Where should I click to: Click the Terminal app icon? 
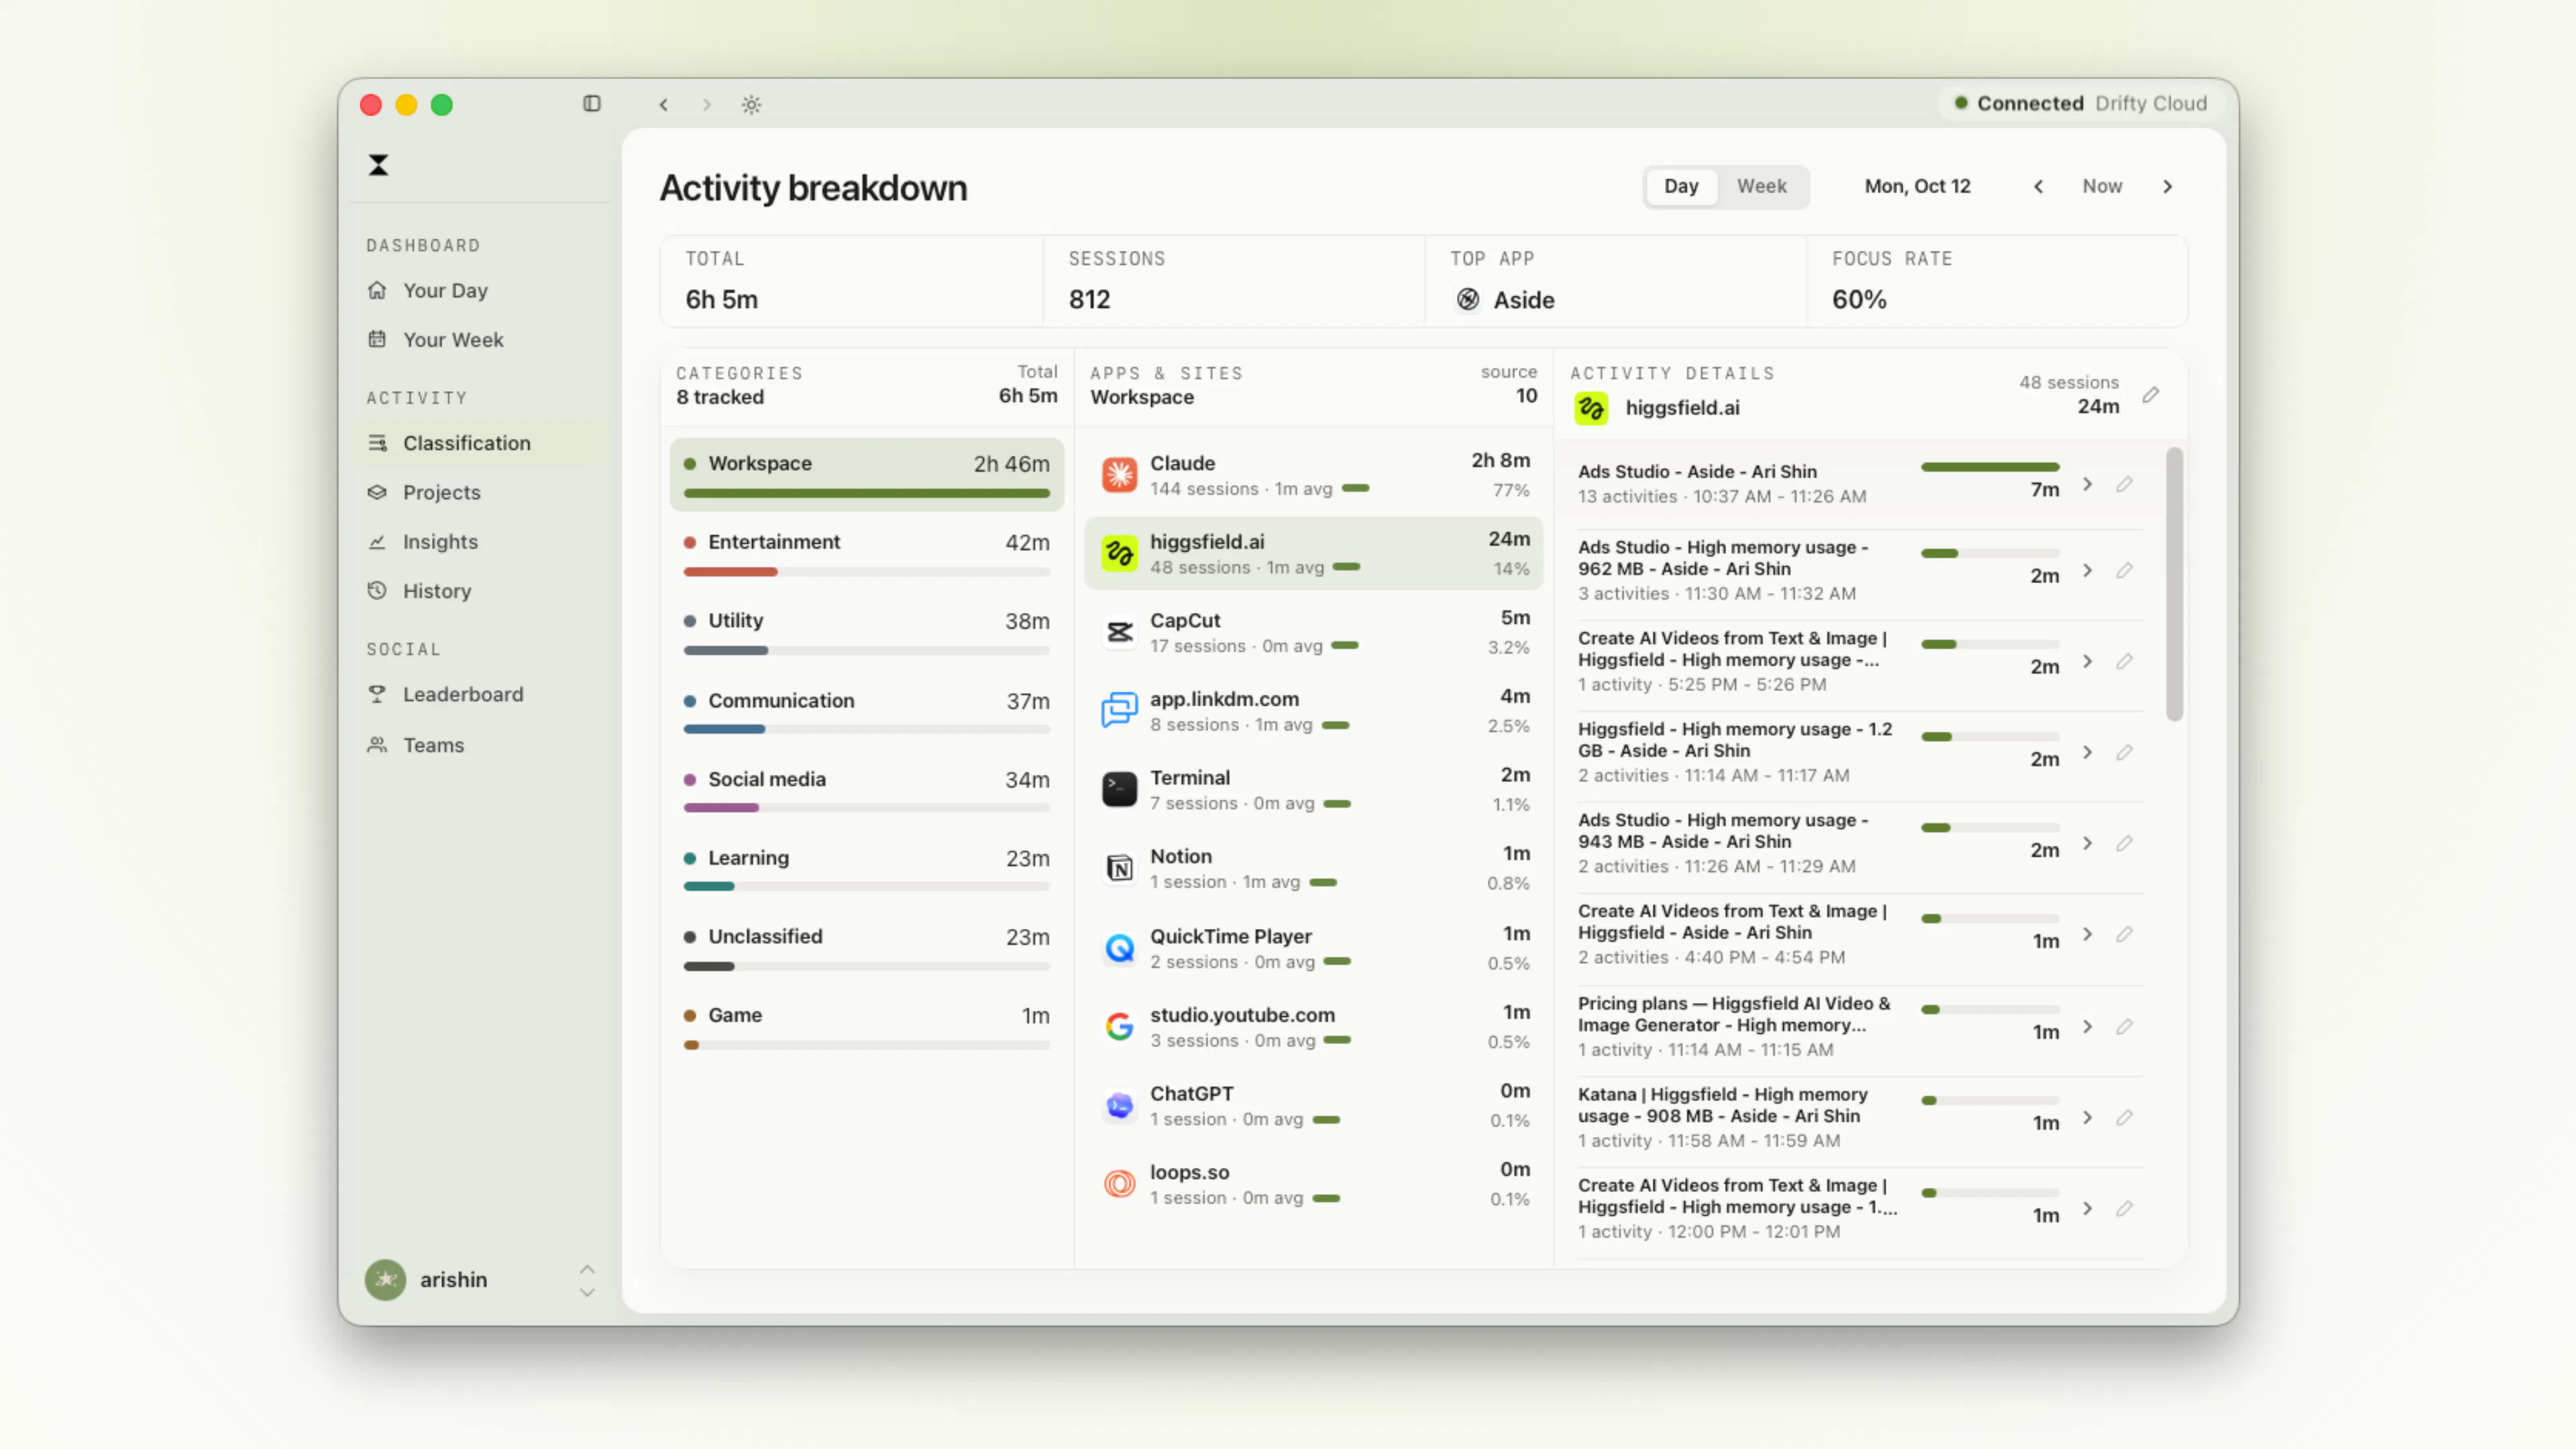(1119, 789)
